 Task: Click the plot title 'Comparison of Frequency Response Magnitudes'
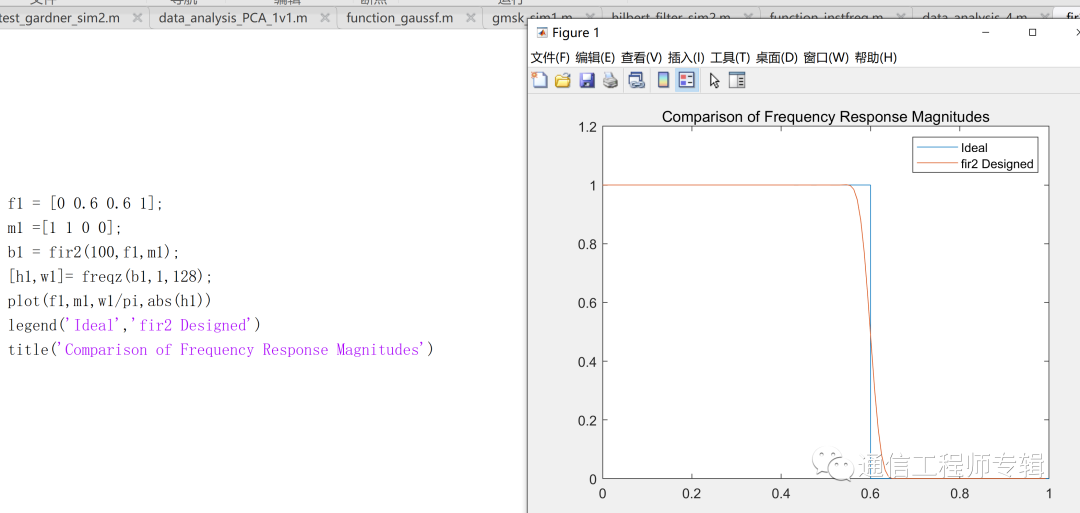click(825, 116)
